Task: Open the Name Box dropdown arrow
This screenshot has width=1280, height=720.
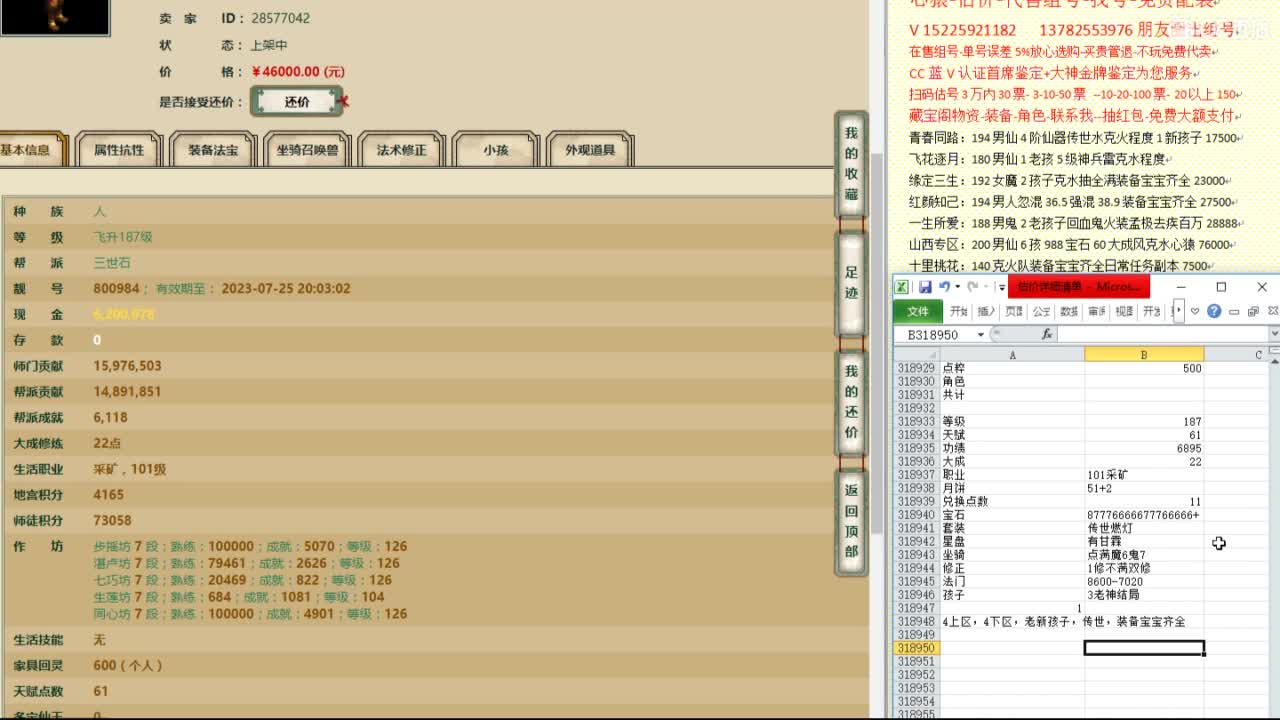Action: [981, 334]
